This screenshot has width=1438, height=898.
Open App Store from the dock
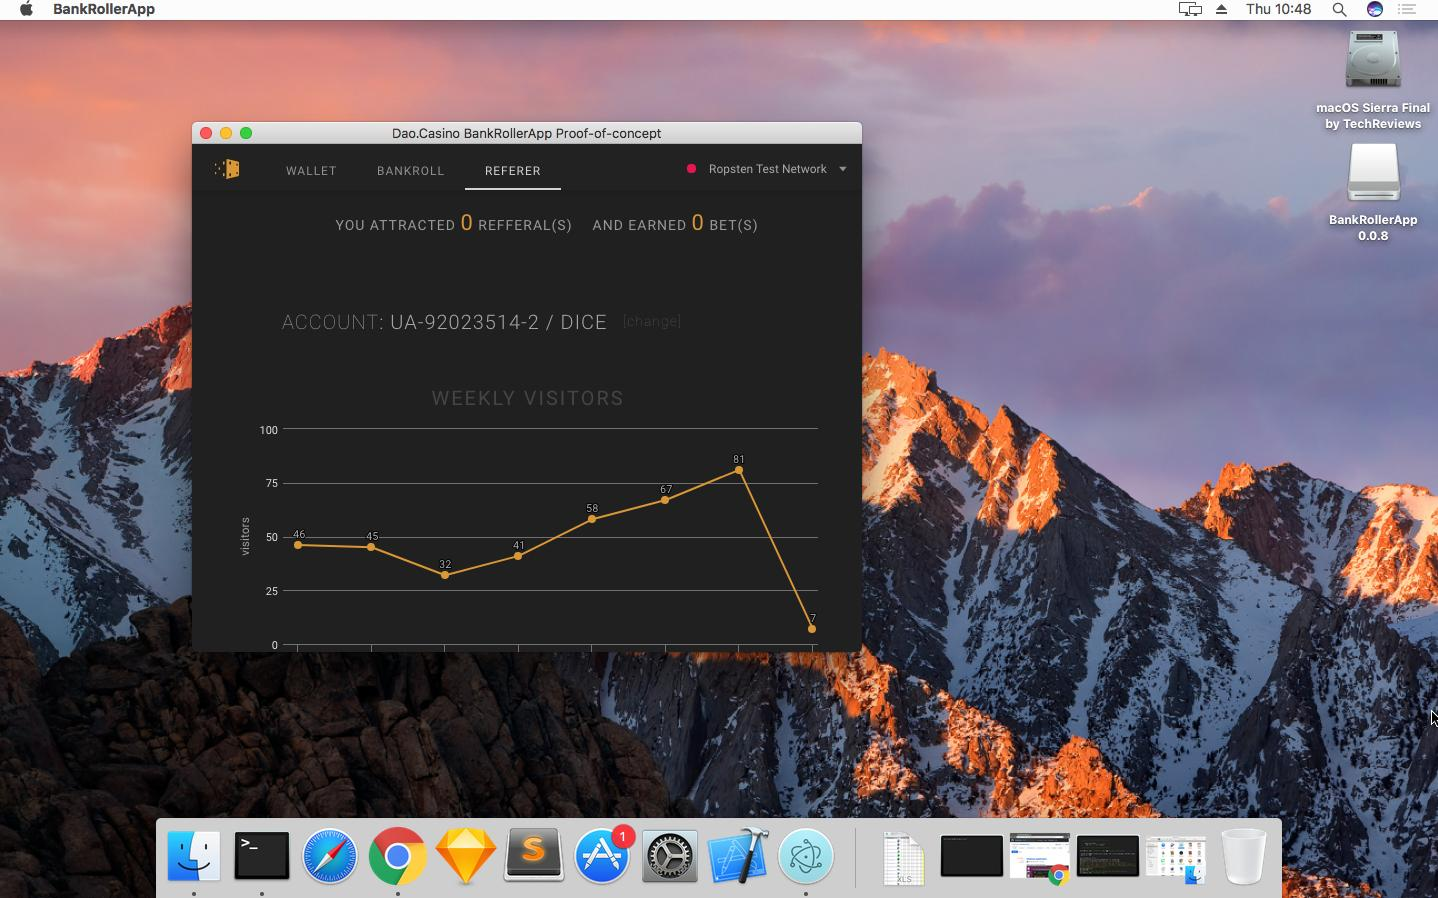pos(602,856)
